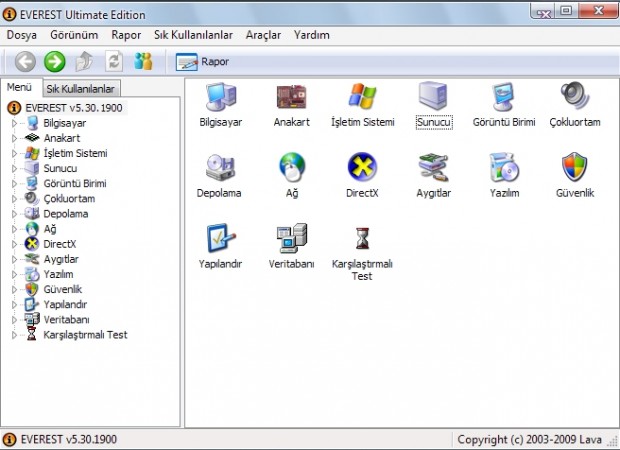Open the Yapılandır configuration icon in main panel
The width and height of the screenshot is (620, 450).
(221, 238)
